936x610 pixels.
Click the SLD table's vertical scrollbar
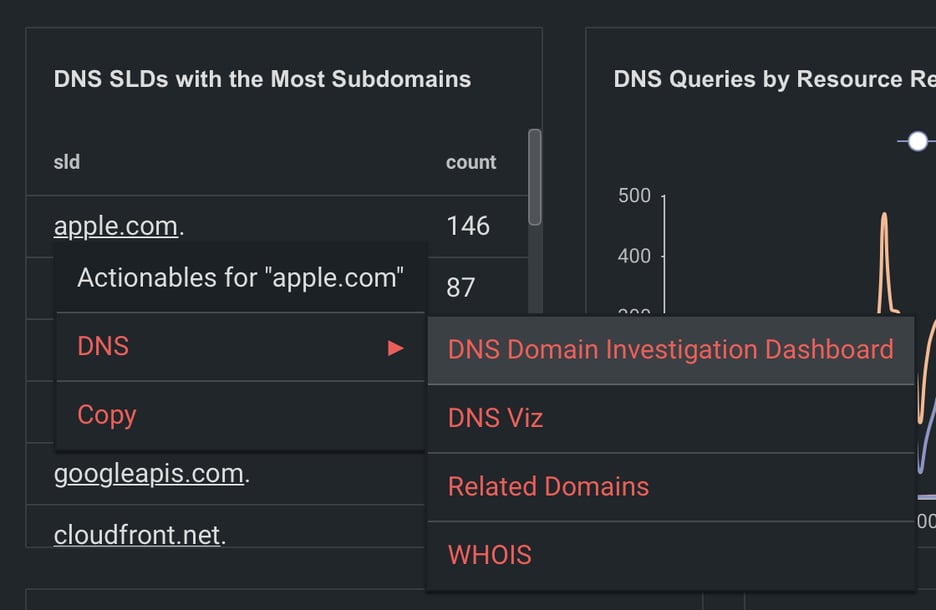[535, 178]
